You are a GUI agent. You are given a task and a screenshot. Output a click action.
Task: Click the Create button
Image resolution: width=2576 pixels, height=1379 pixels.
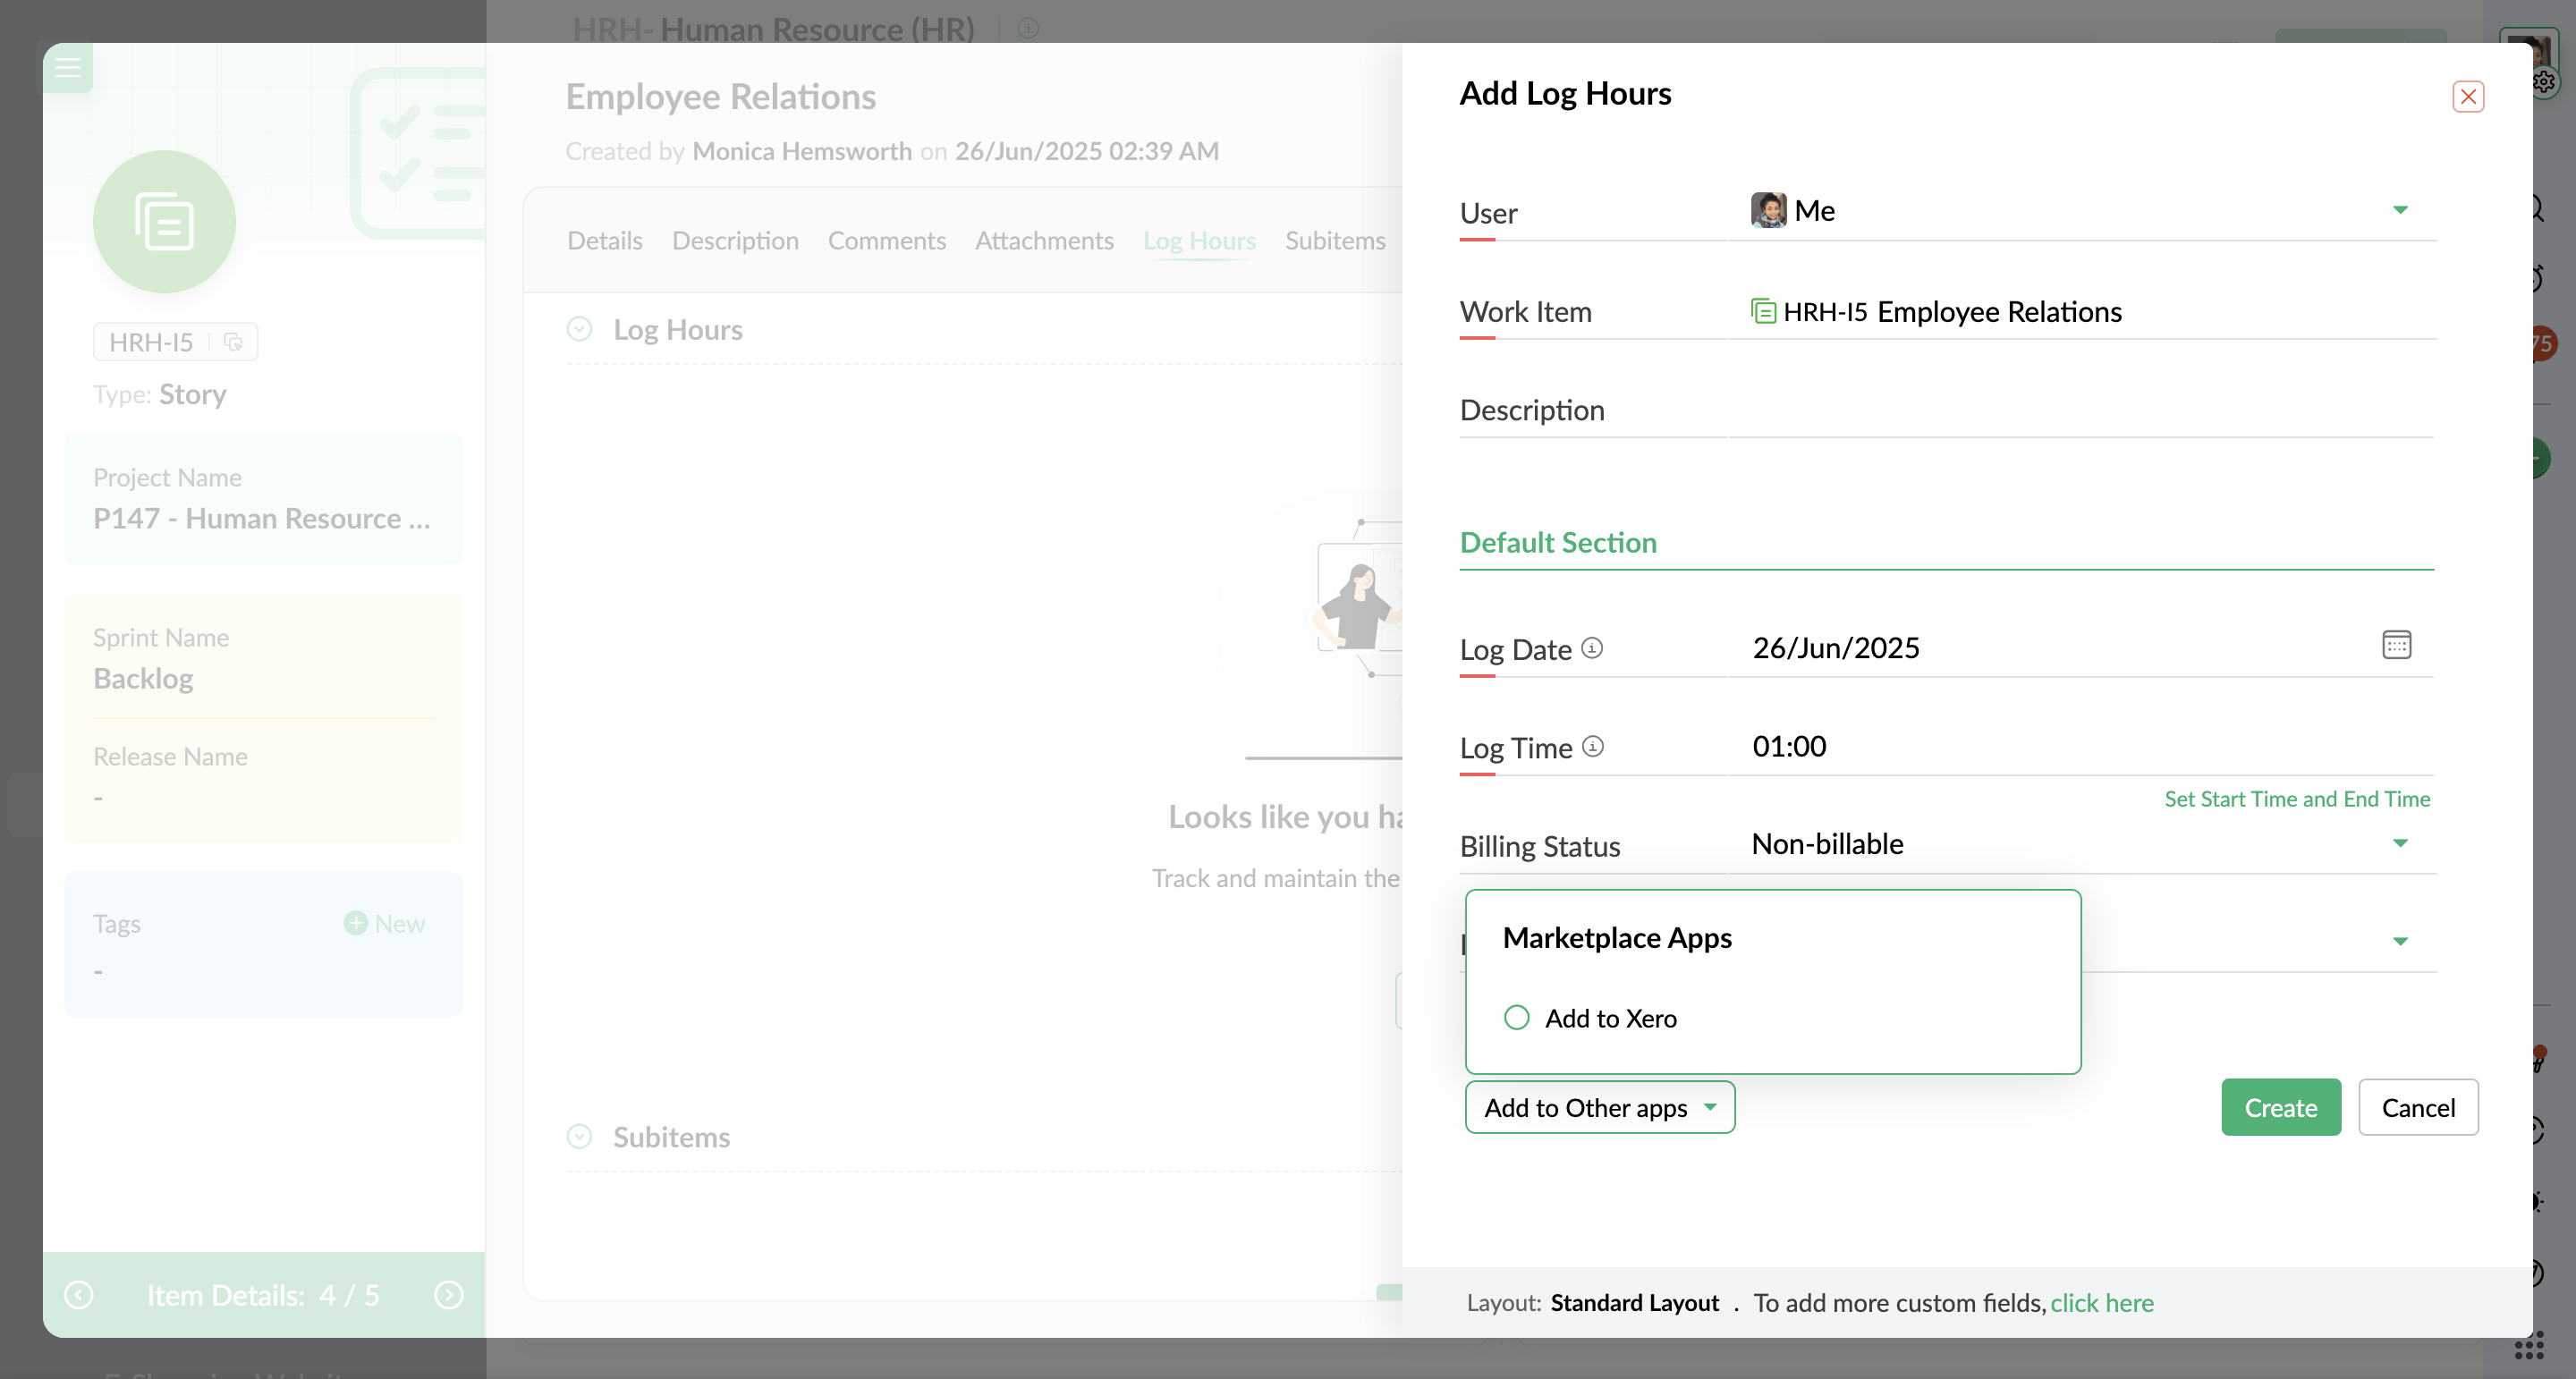click(2280, 1107)
